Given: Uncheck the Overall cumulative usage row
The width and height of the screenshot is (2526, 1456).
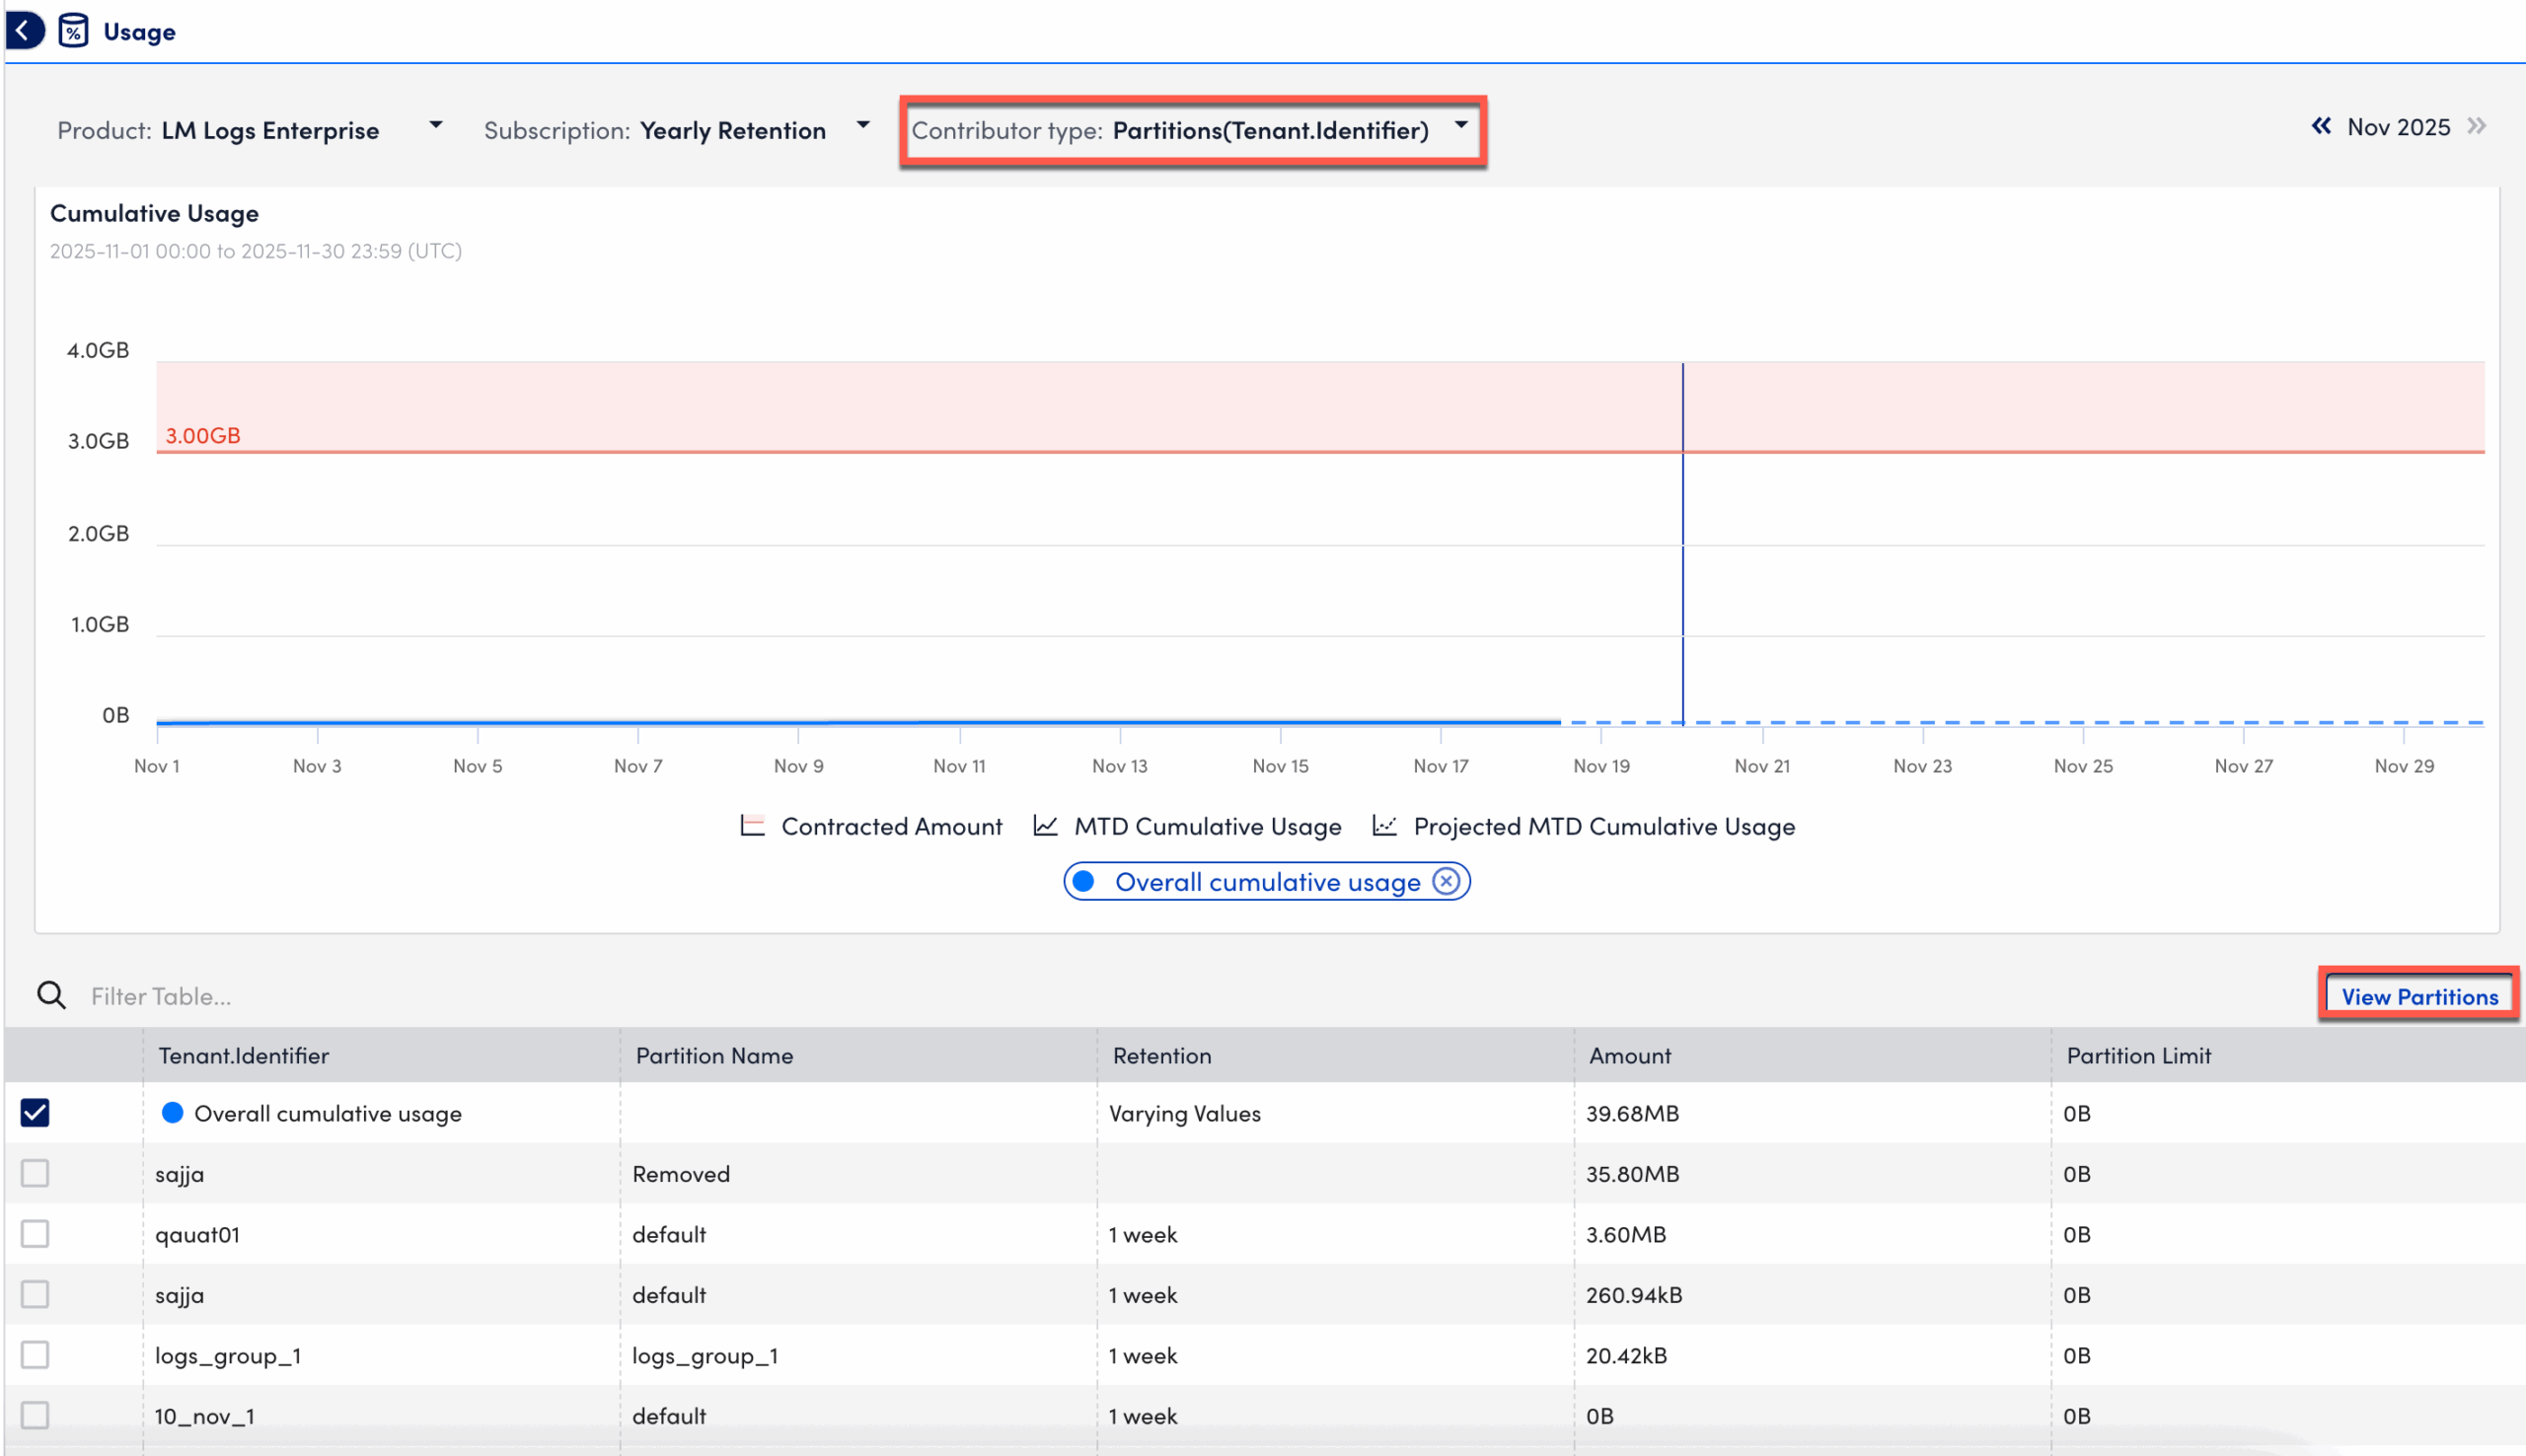Looking at the screenshot, I should click(35, 1112).
